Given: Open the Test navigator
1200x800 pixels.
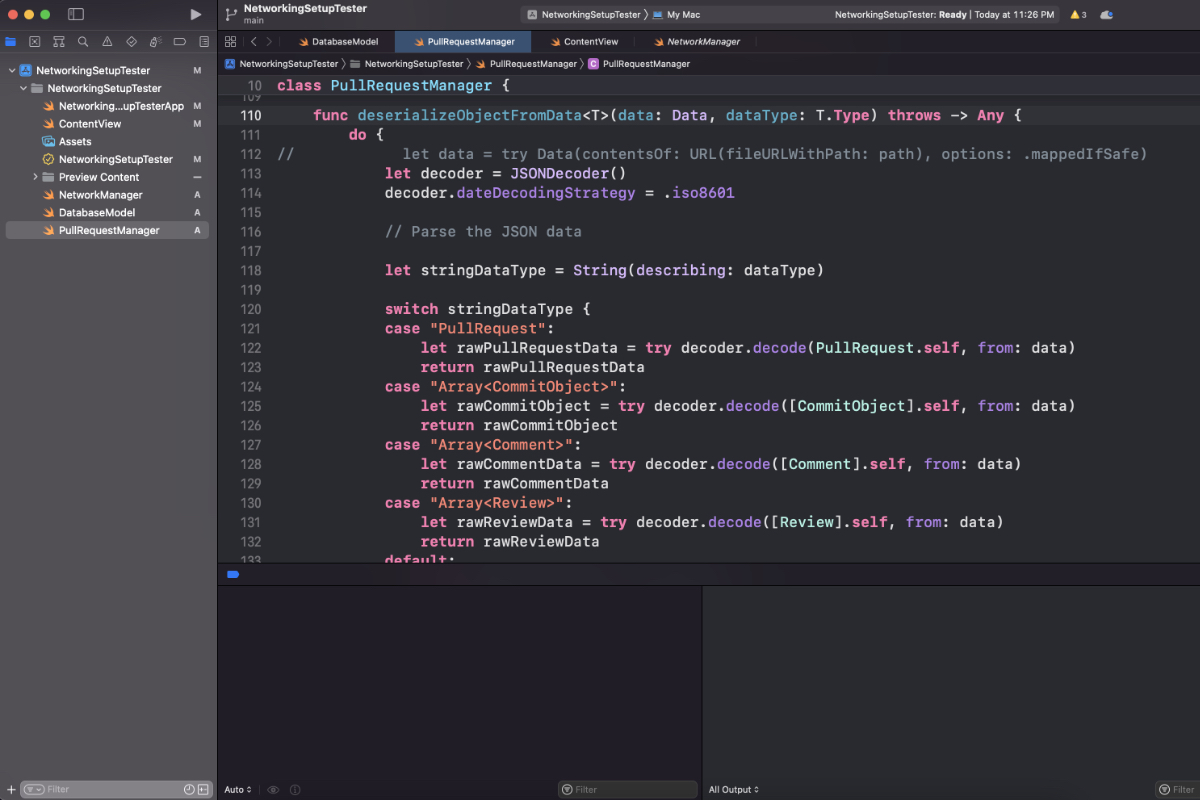Looking at the screenshot, I should 131,41.
